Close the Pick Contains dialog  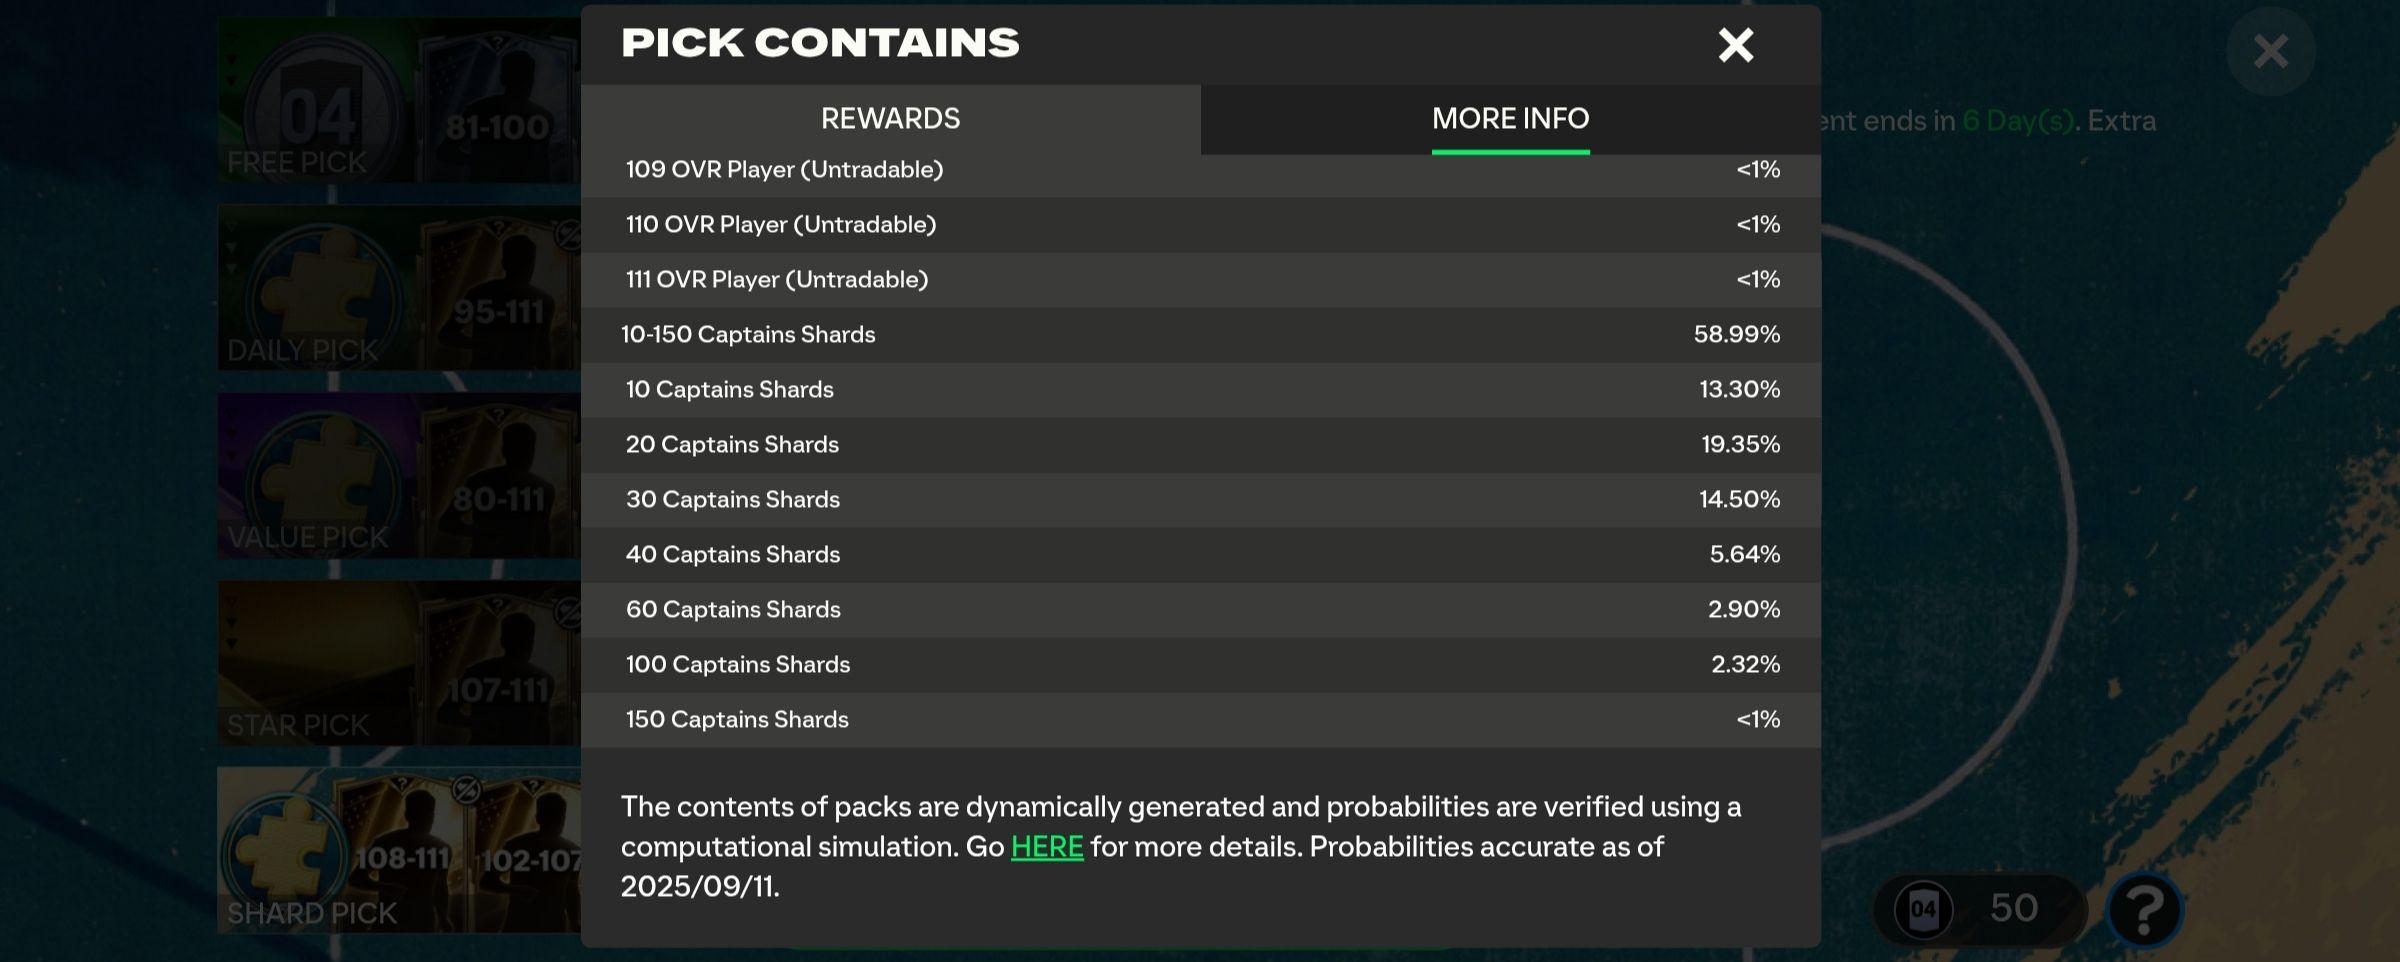coord(1735,45)
